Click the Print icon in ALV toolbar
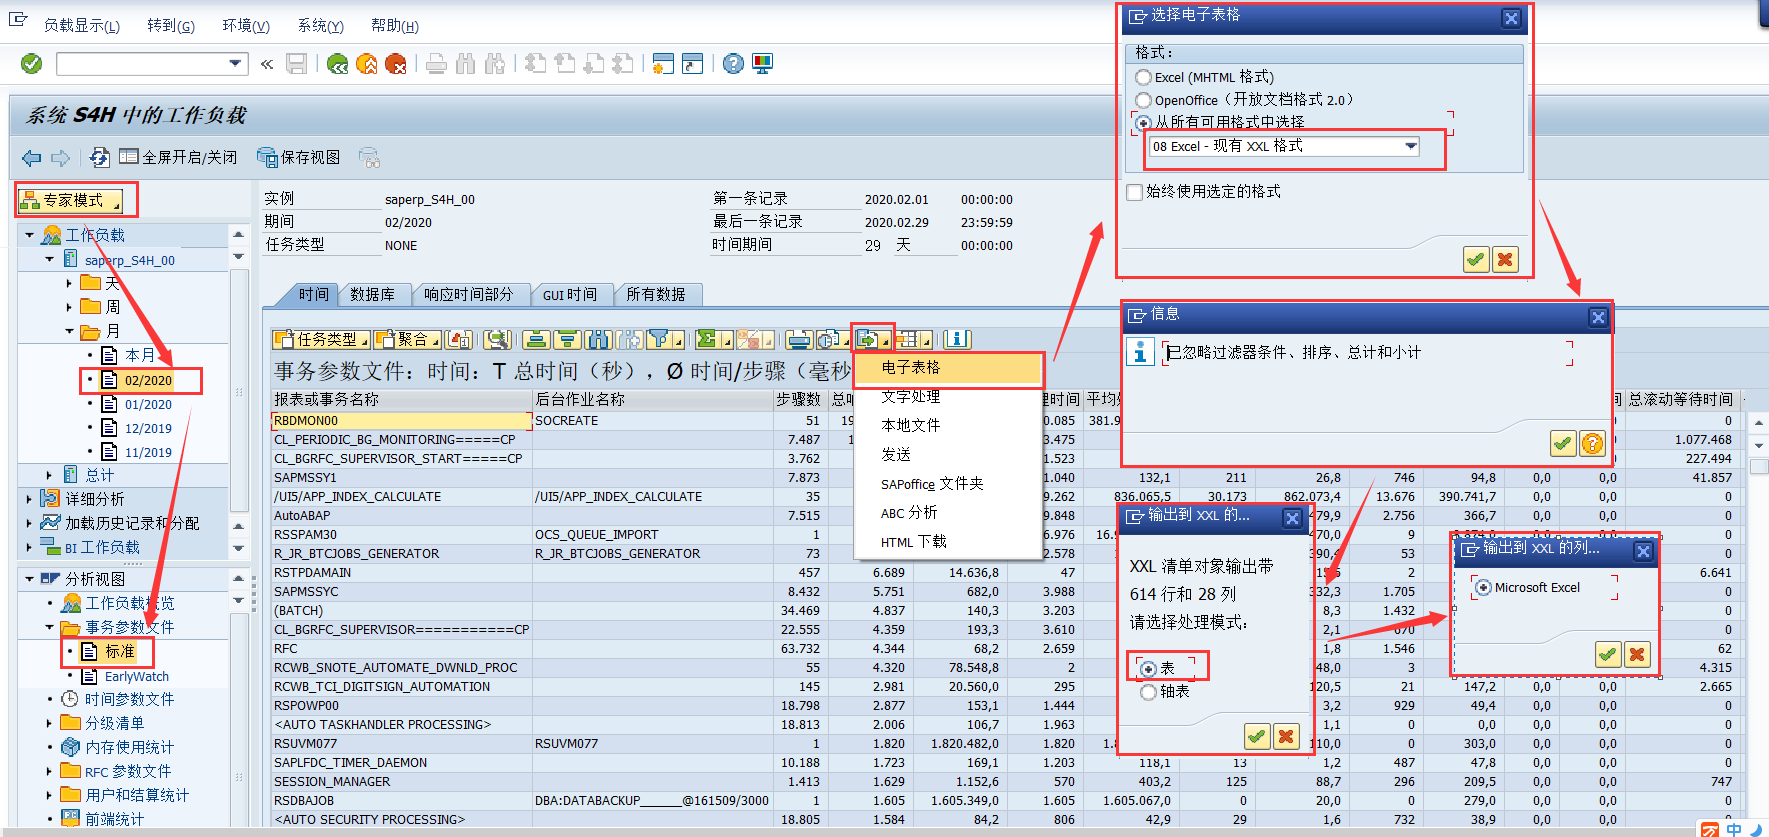This screenshot has width=1769, height=837. click(798, 340)
